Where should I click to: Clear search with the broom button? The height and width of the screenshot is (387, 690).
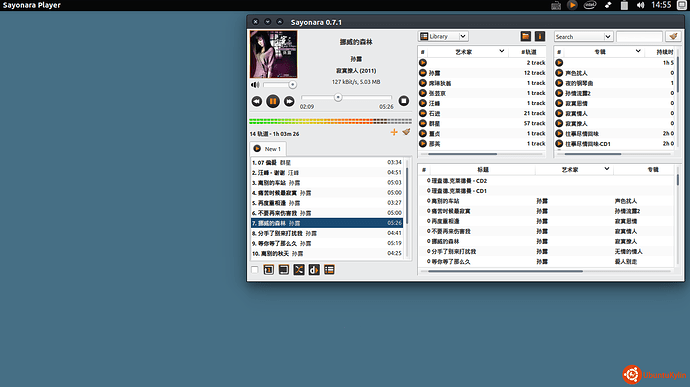click(x=673, y=37)
